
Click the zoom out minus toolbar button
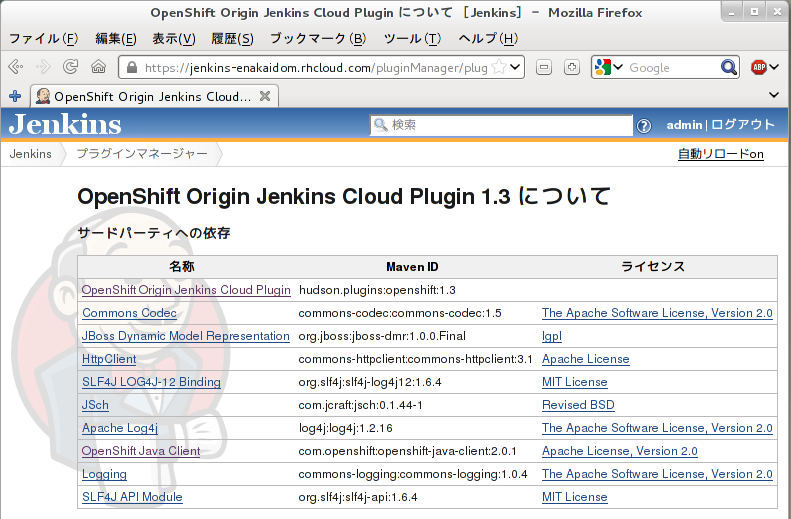point(544,67)
